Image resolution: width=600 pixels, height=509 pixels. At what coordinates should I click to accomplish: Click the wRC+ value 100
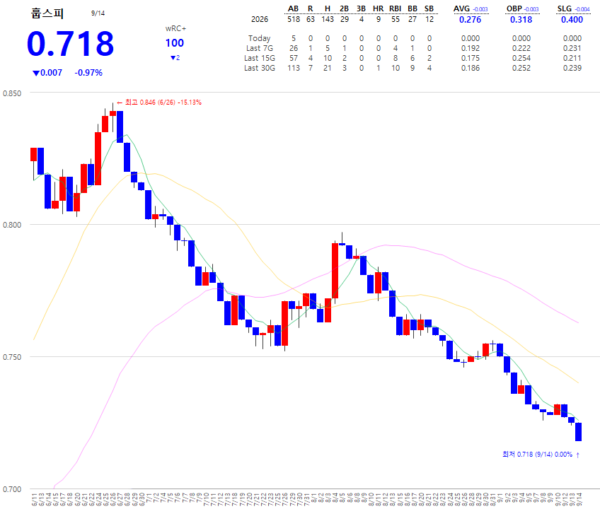pos(174,43)
